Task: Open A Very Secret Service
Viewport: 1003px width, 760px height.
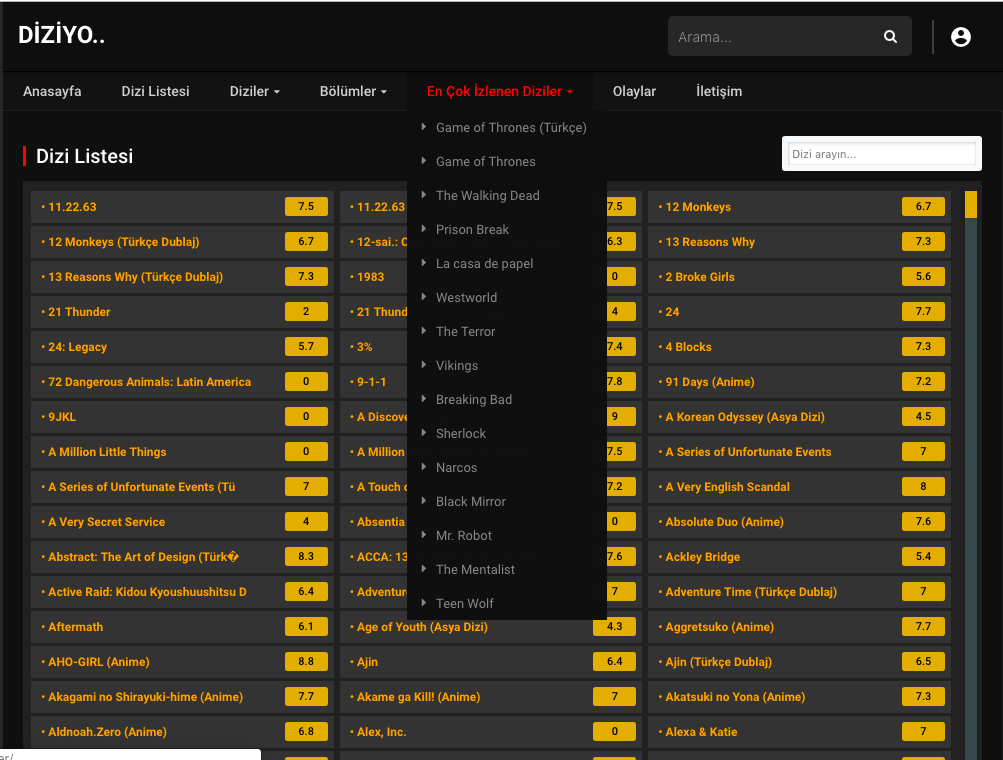Action: (x=106, y=521)
